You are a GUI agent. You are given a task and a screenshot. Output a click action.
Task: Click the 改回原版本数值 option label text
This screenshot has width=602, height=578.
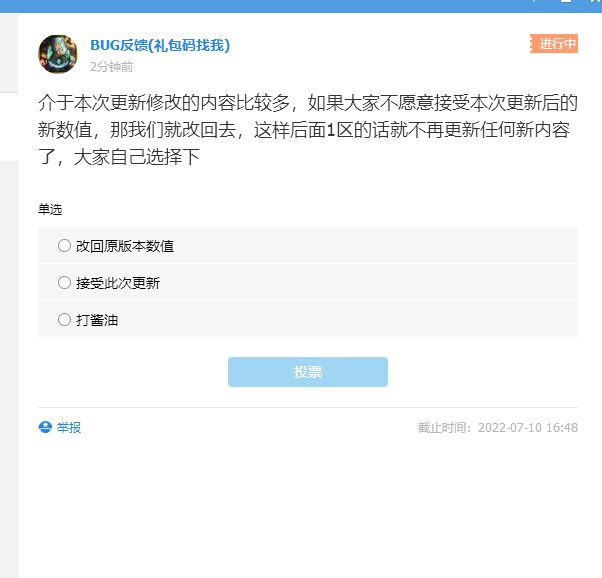(125, 246)
